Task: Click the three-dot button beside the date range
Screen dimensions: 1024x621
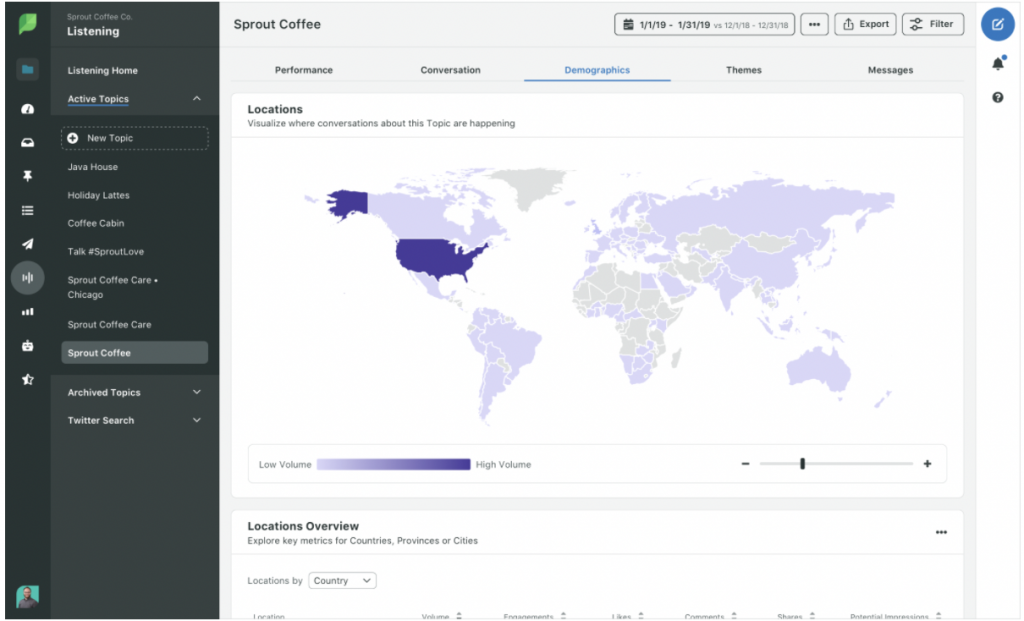Action: pos(814,24)
